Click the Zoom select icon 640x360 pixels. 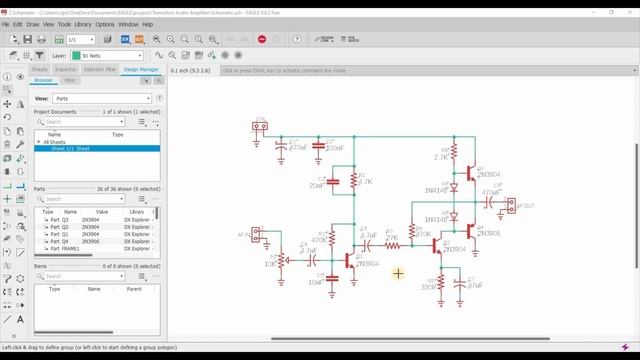tap(213, 39)
